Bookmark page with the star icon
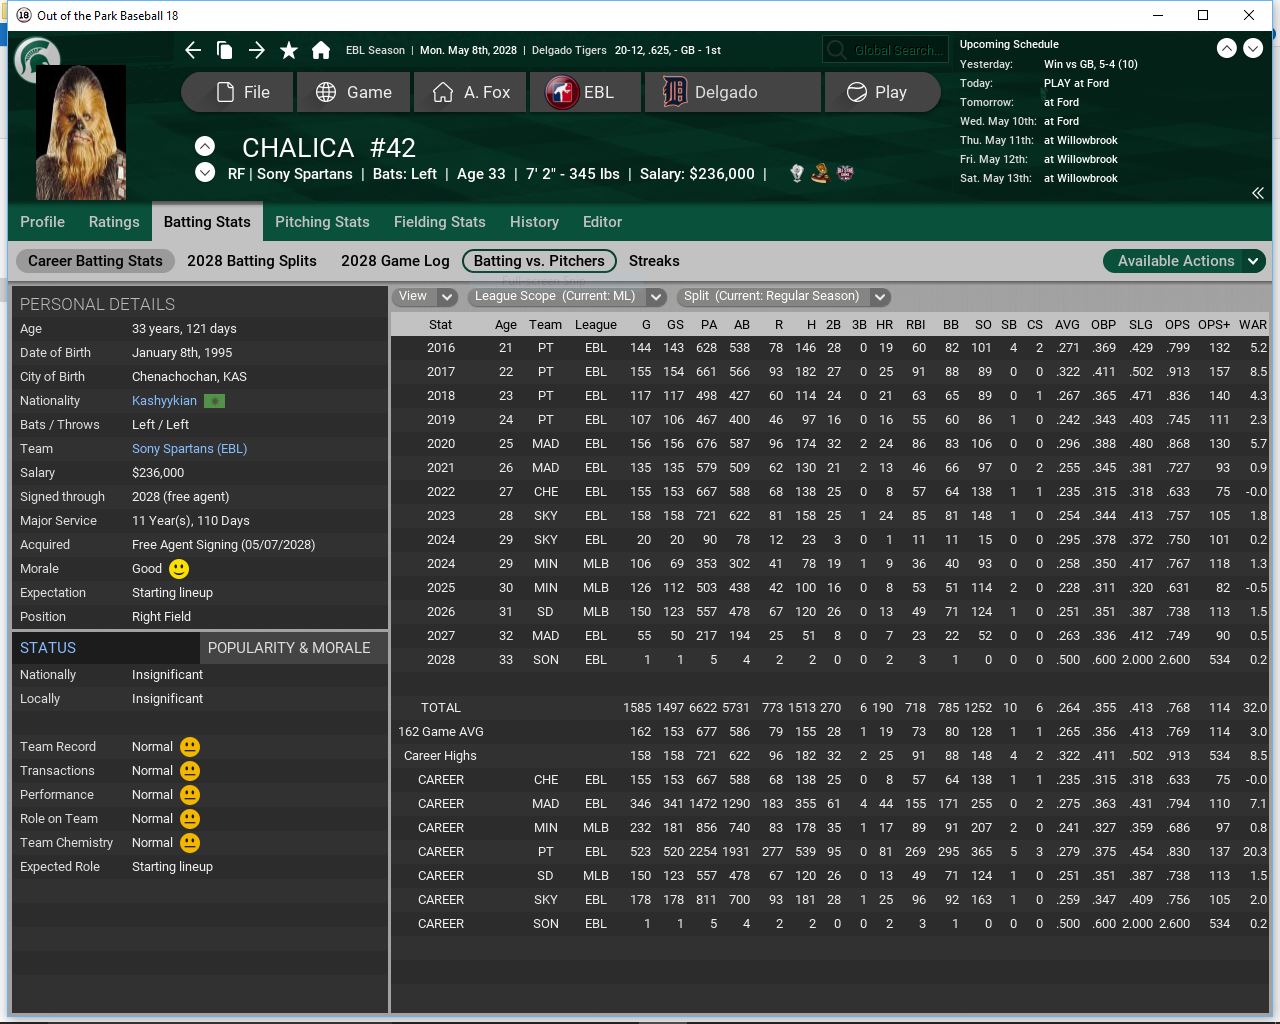This screenshot has width=1280, height=1024. coord(289,50)
